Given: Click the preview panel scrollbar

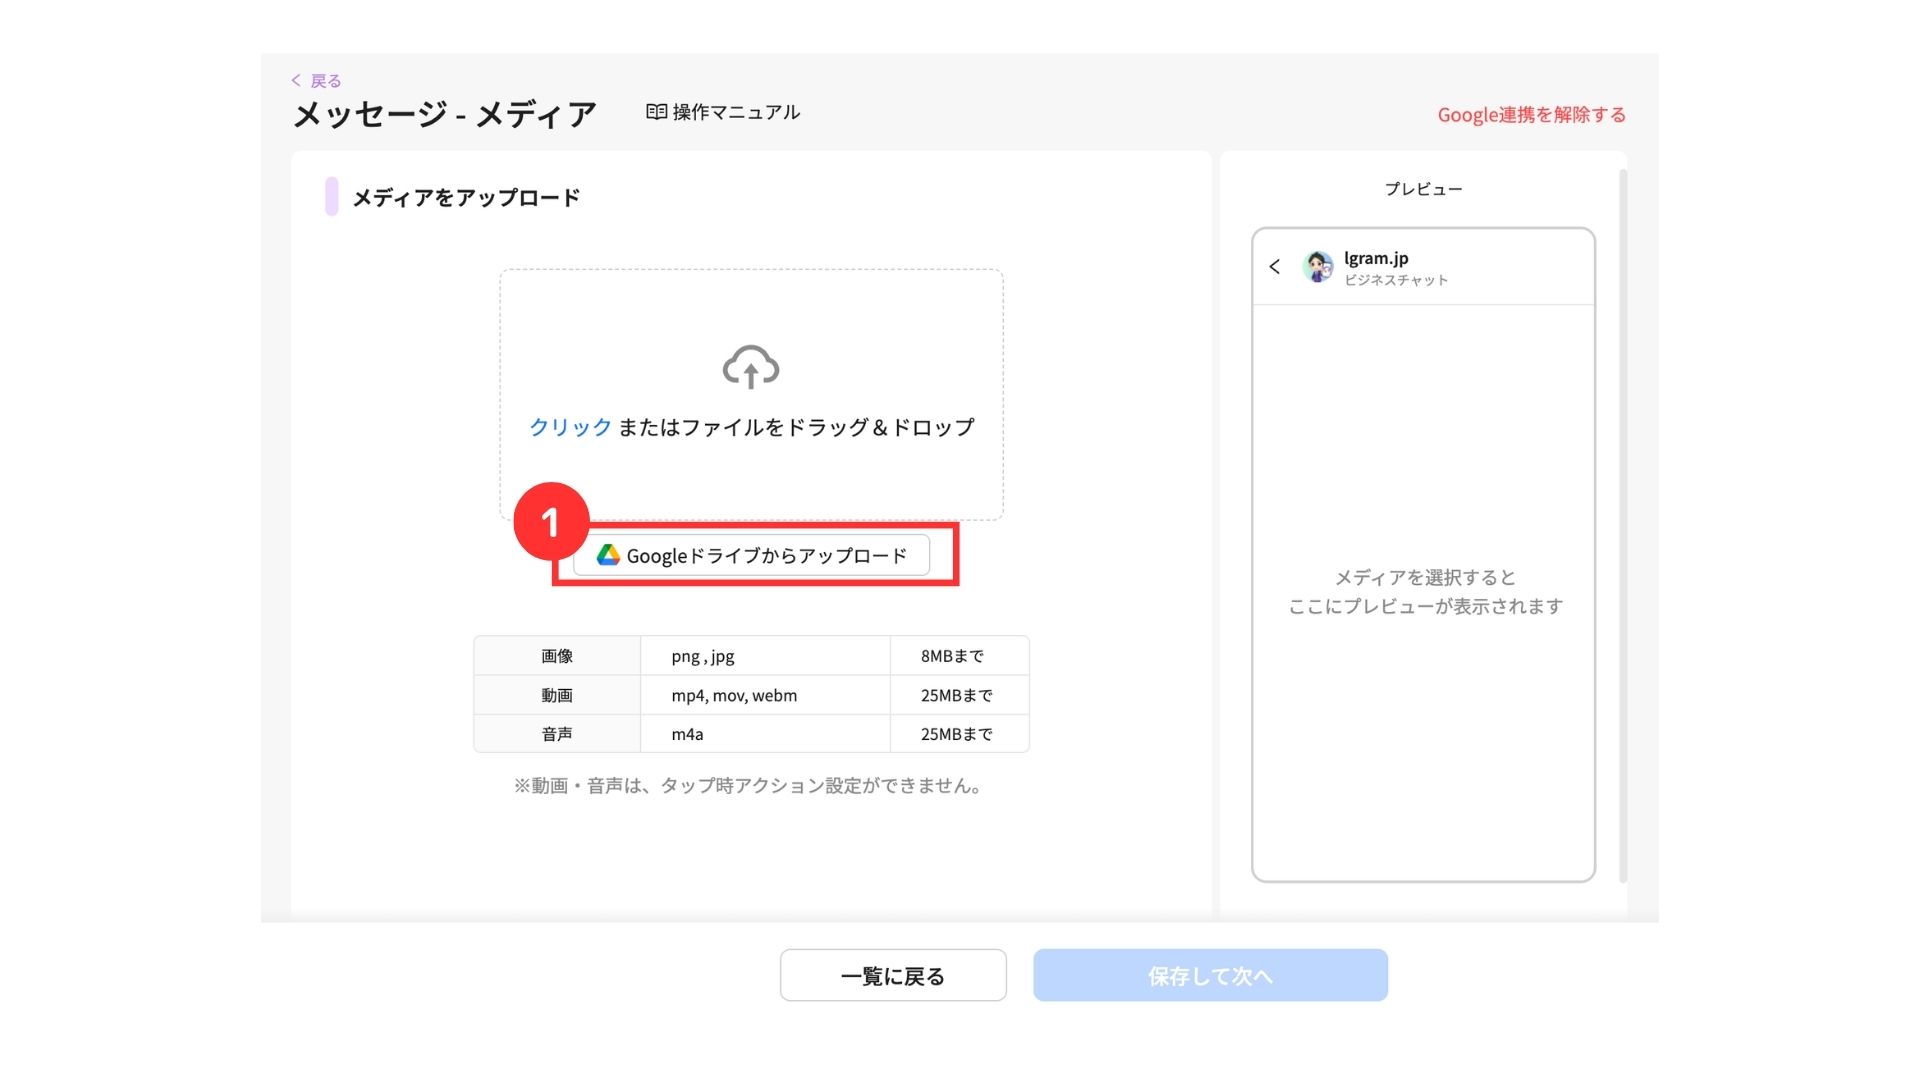Looking at the screenshot, I should pyautogui.click(x=1623, y=525).
